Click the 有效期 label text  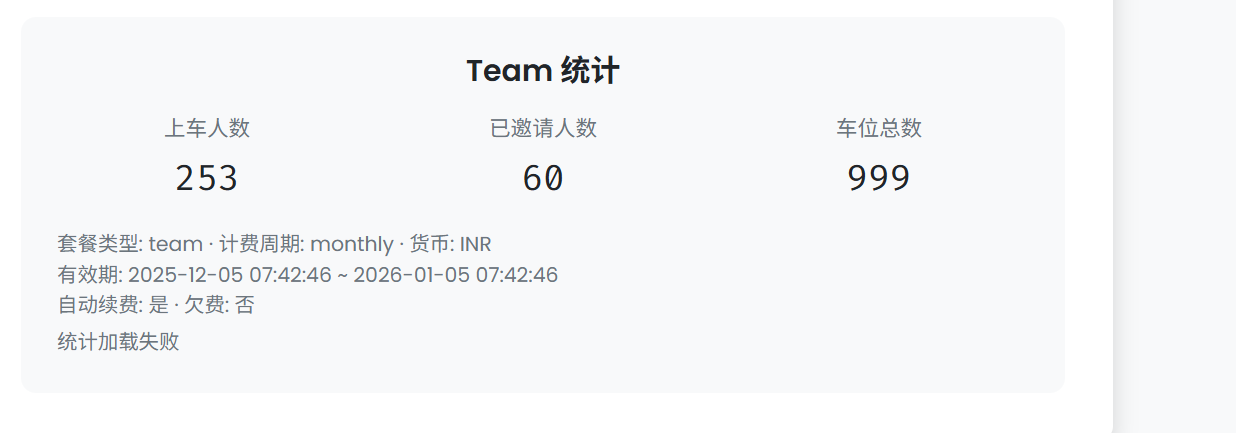click(x=89, y=275)
